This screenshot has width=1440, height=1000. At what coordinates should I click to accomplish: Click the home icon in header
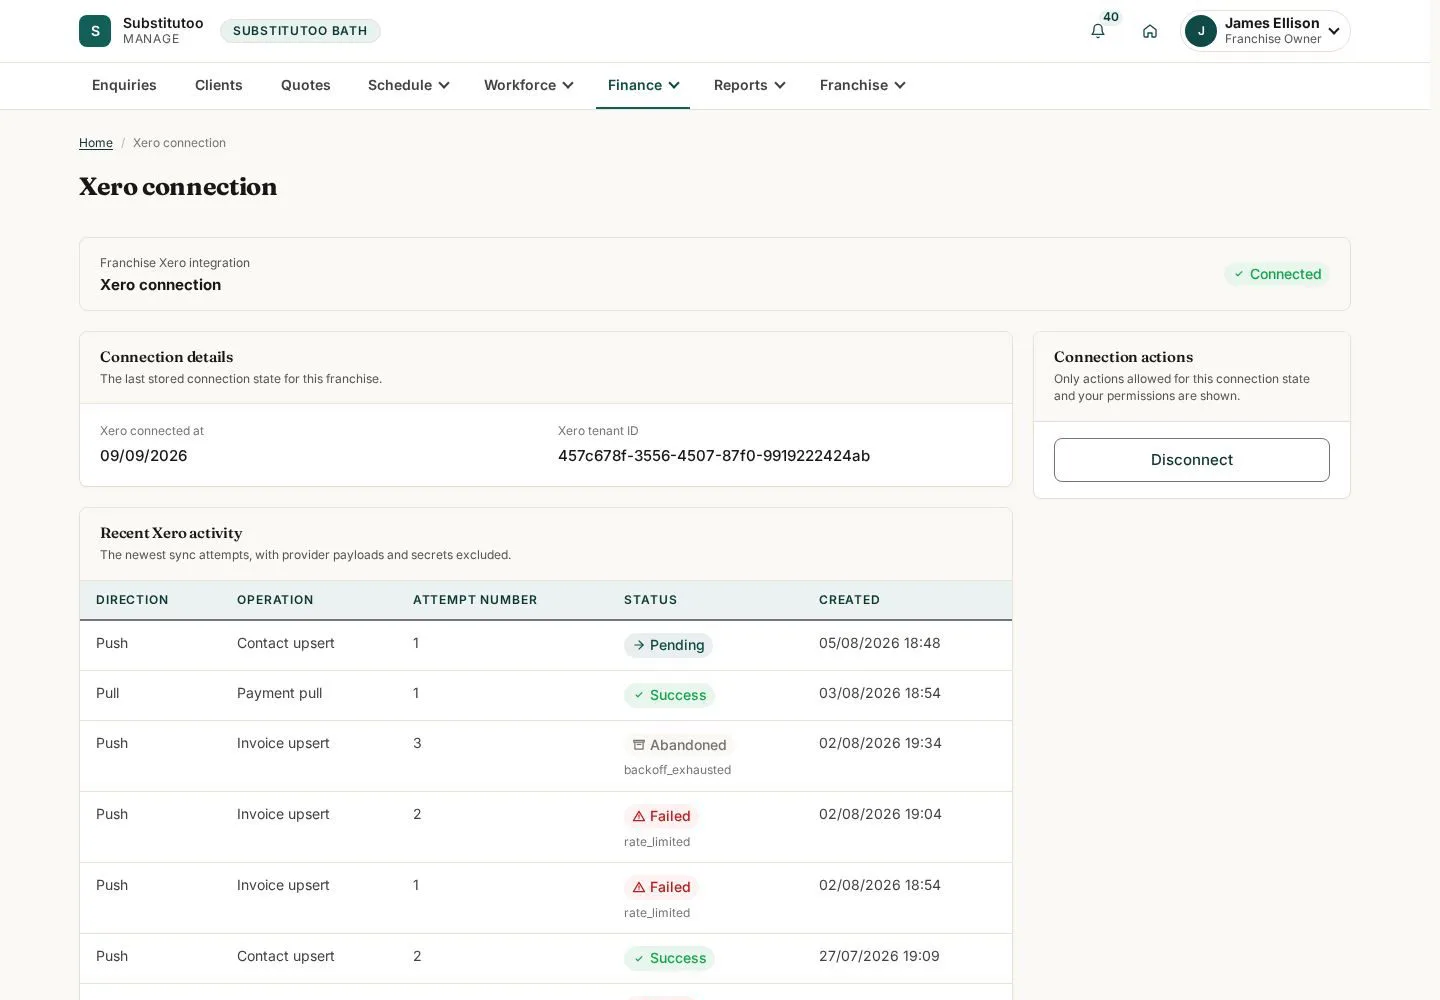pos(1150,31)
